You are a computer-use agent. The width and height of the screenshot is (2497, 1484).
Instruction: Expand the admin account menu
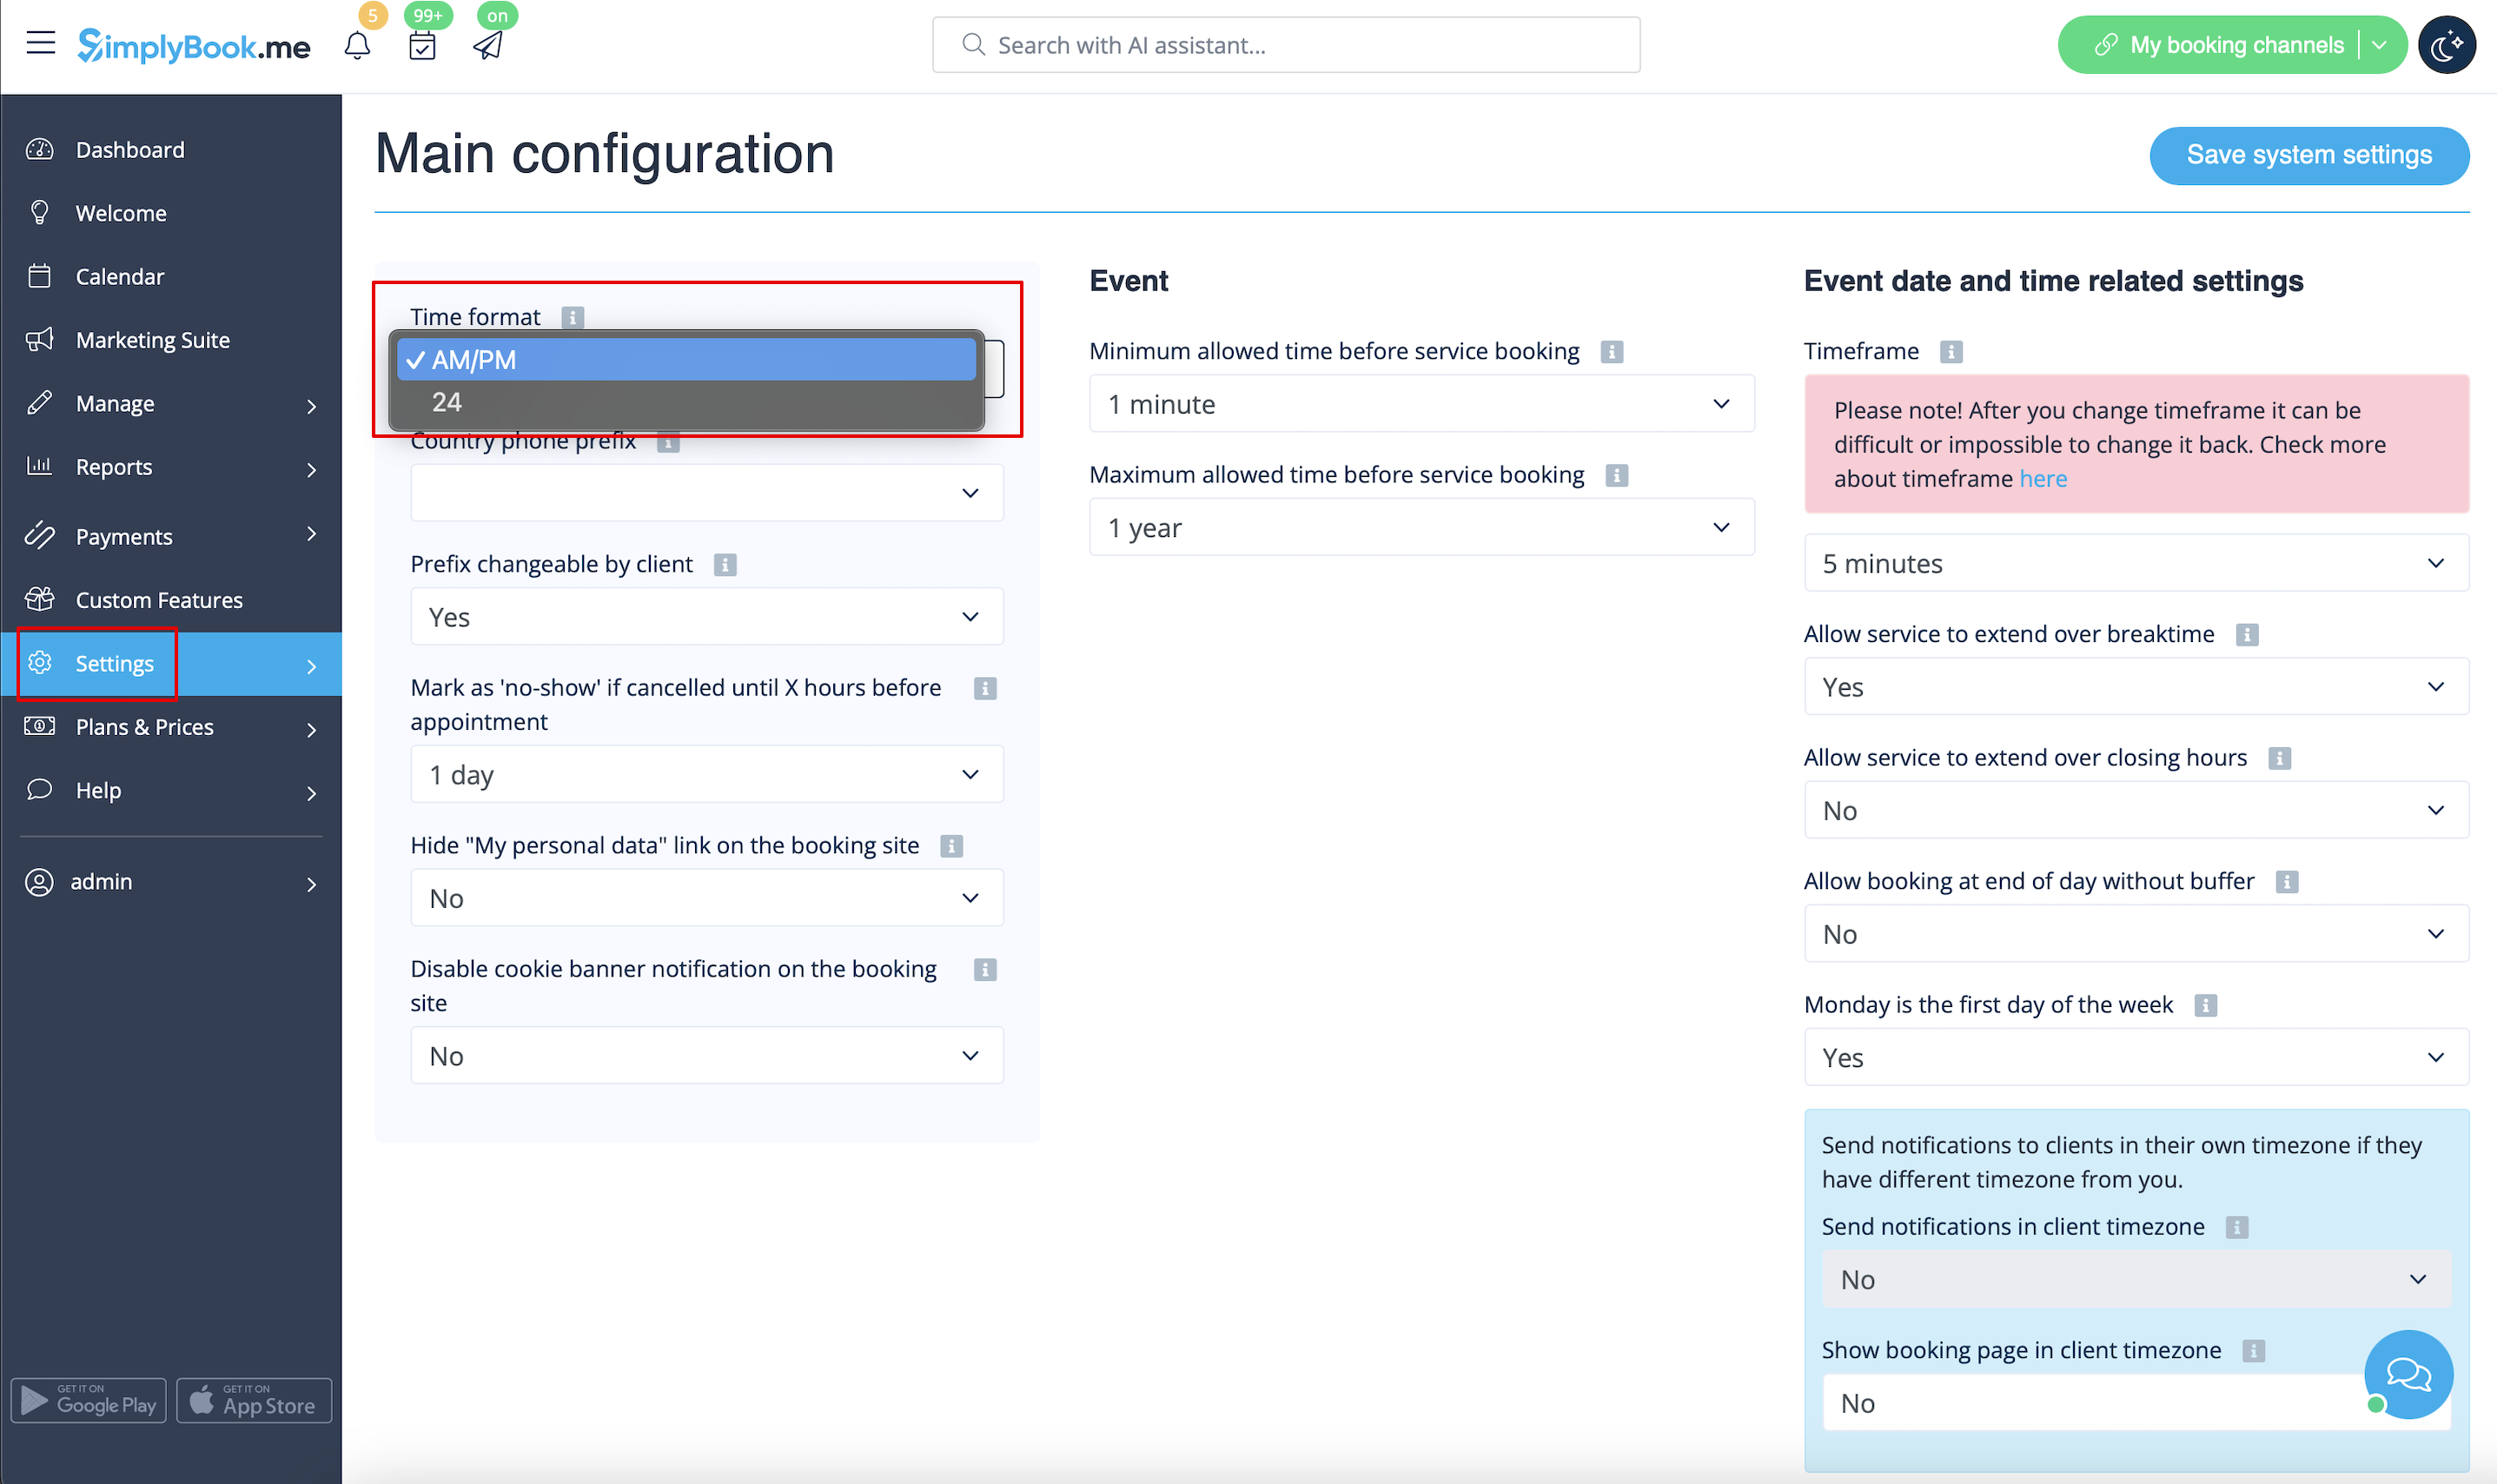pyautogui.click(x=171, y=882)
